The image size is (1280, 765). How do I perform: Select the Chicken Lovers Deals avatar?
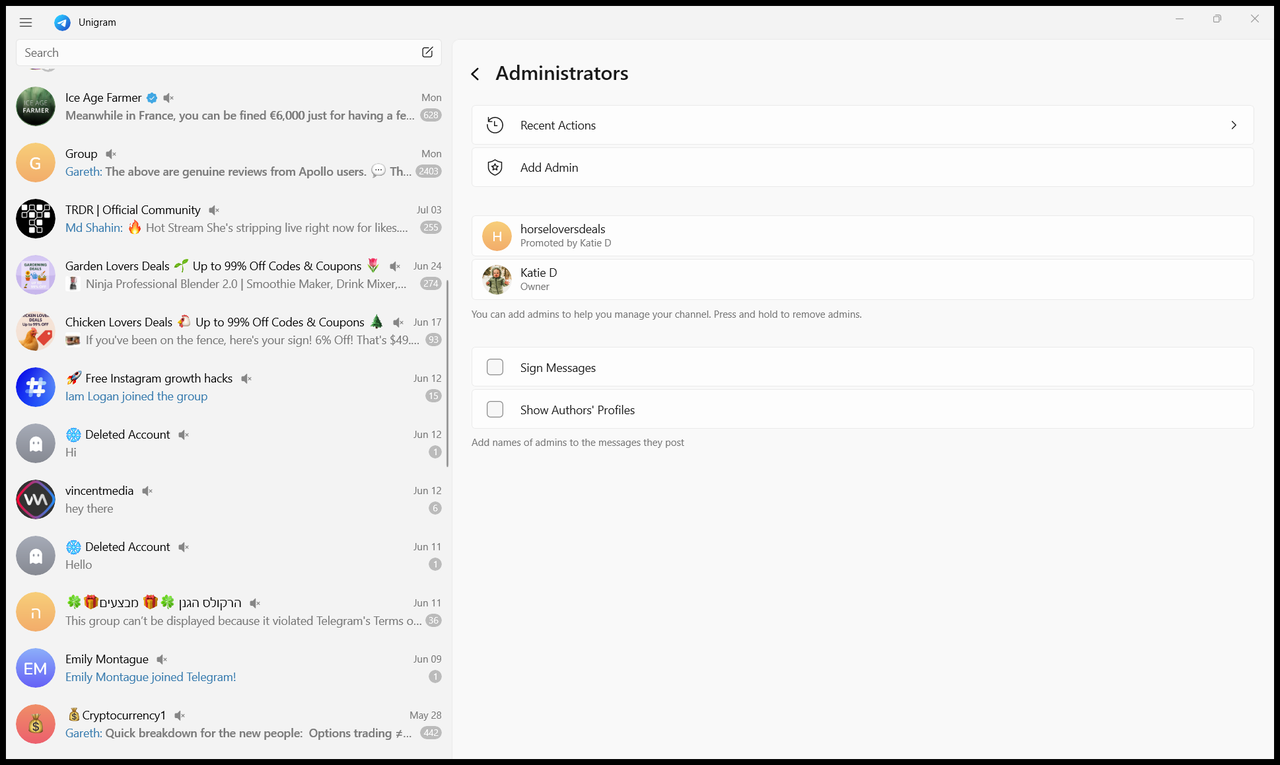point(36,330)
